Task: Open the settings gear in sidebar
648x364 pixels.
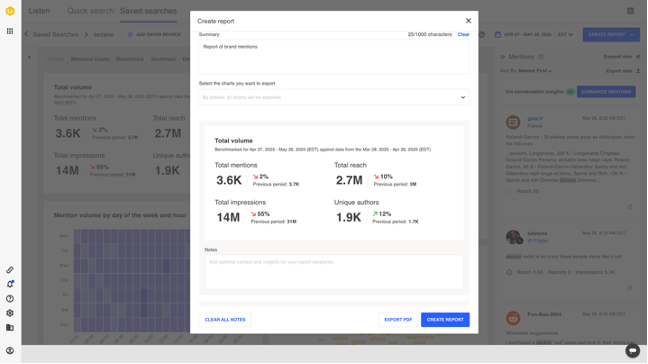Action: [10, 313]
